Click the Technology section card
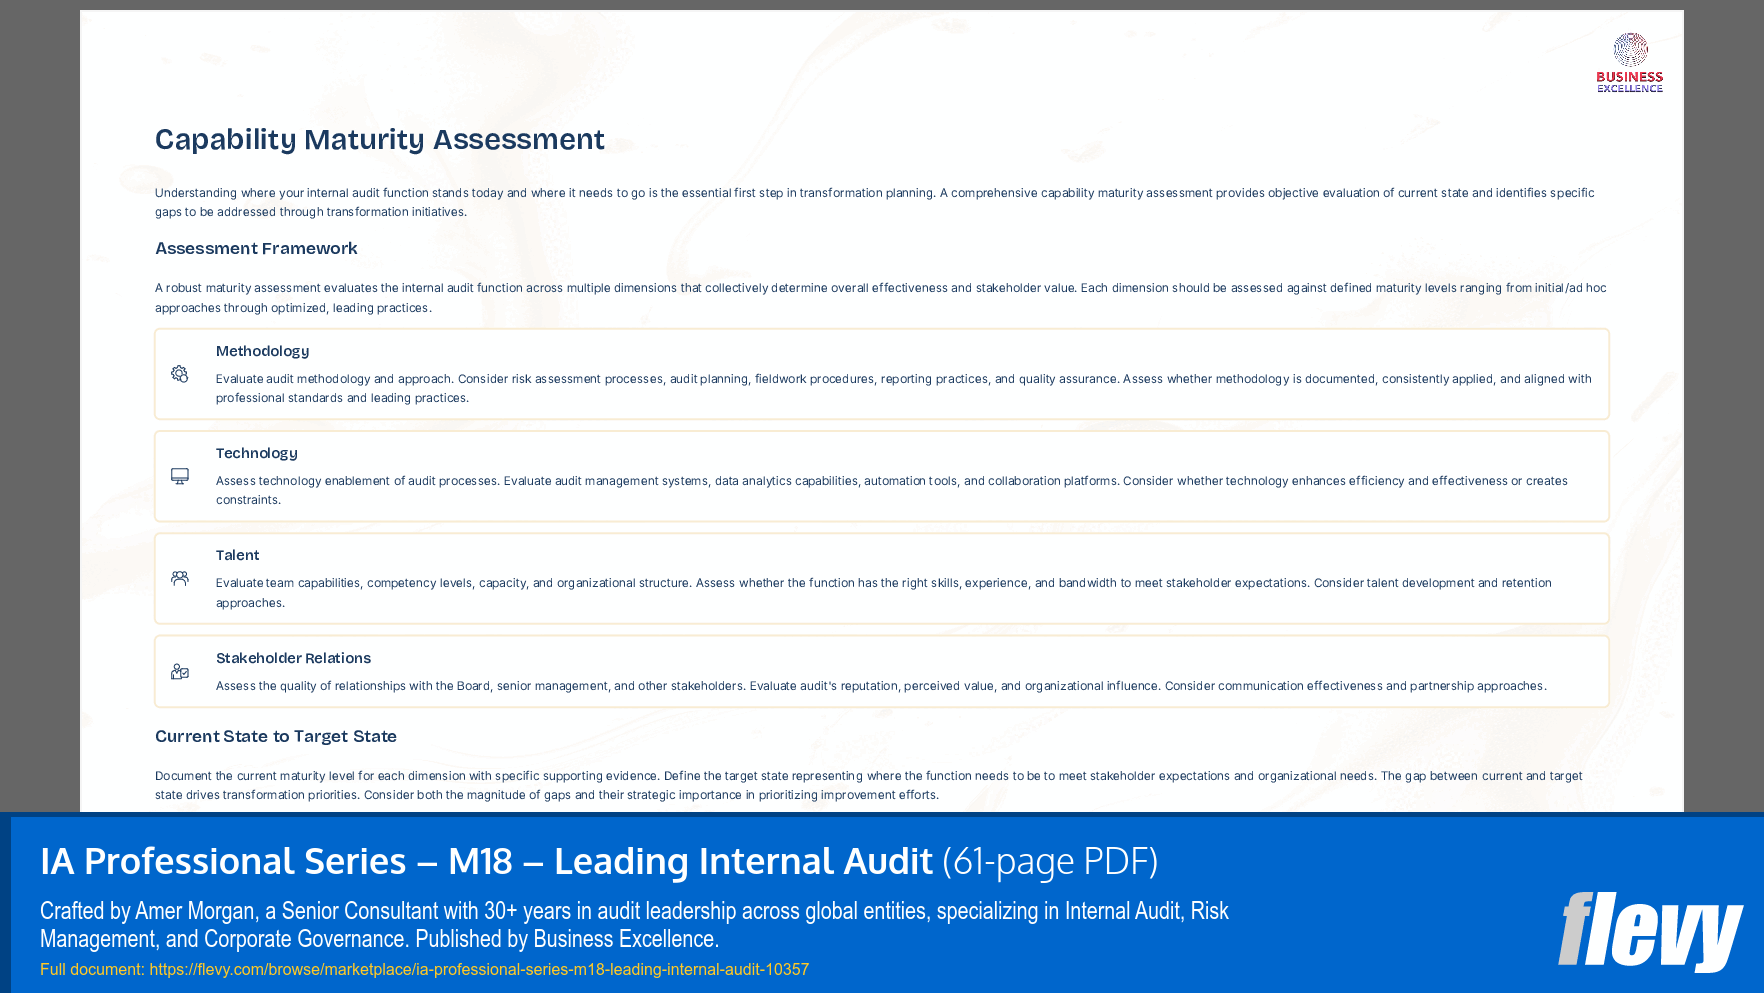 [x=880, y=477]
